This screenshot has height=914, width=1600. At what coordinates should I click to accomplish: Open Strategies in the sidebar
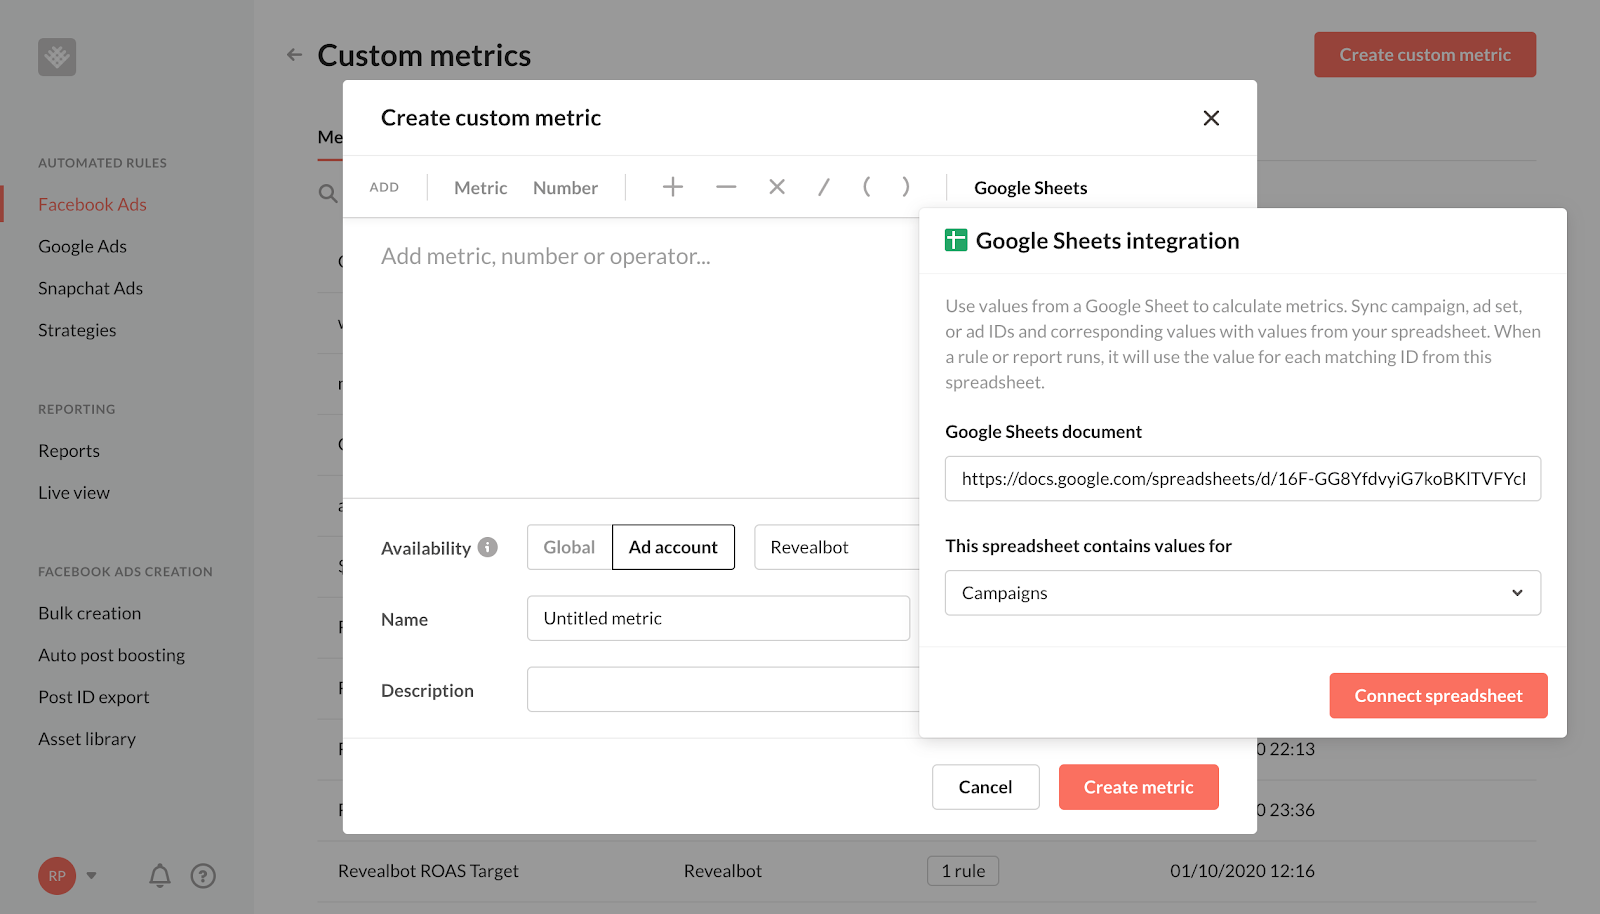[77, 330]
